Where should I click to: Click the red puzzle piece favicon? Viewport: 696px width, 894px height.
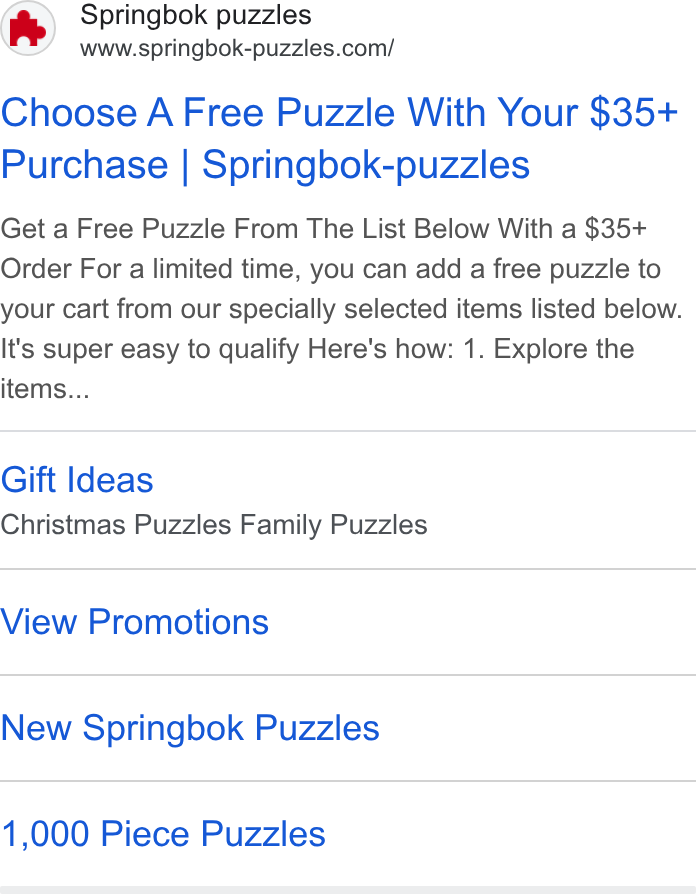click(x=27, y=29)
